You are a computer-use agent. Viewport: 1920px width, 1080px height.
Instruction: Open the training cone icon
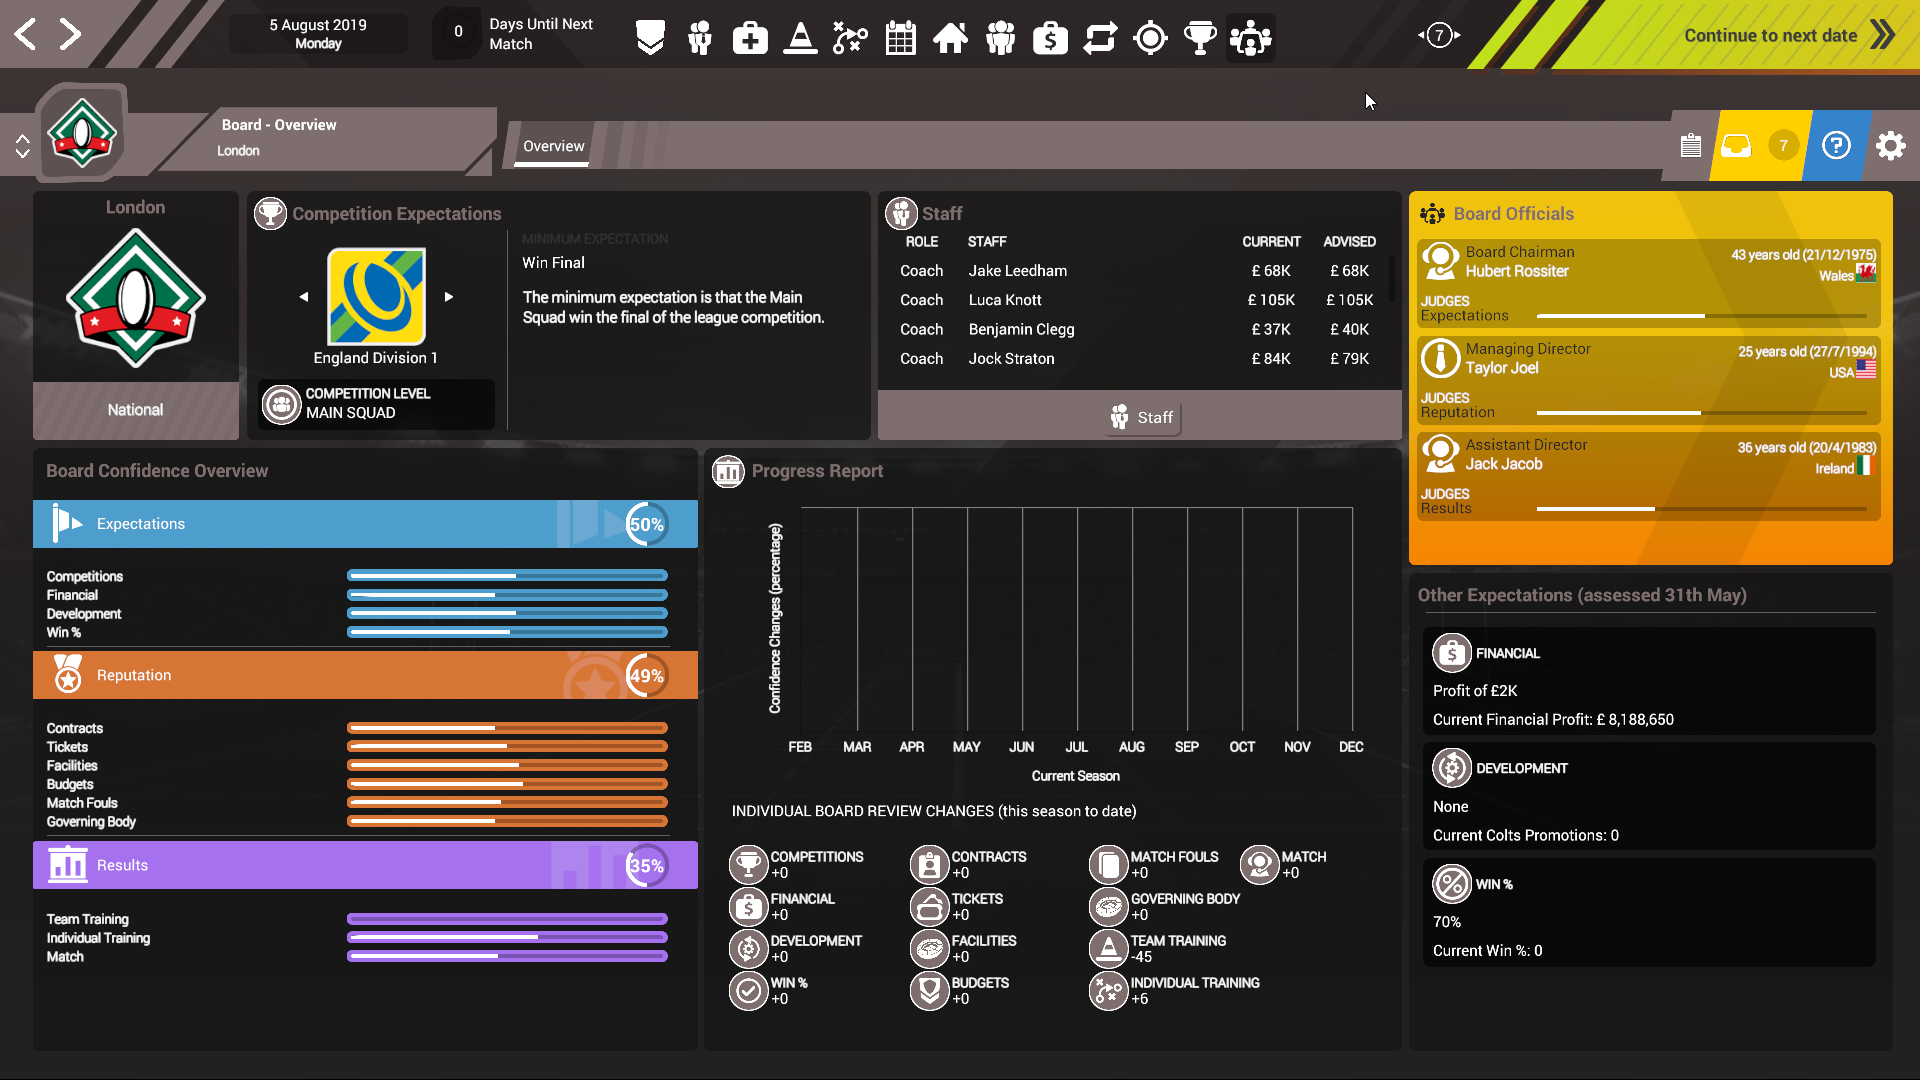pos(800,38)
